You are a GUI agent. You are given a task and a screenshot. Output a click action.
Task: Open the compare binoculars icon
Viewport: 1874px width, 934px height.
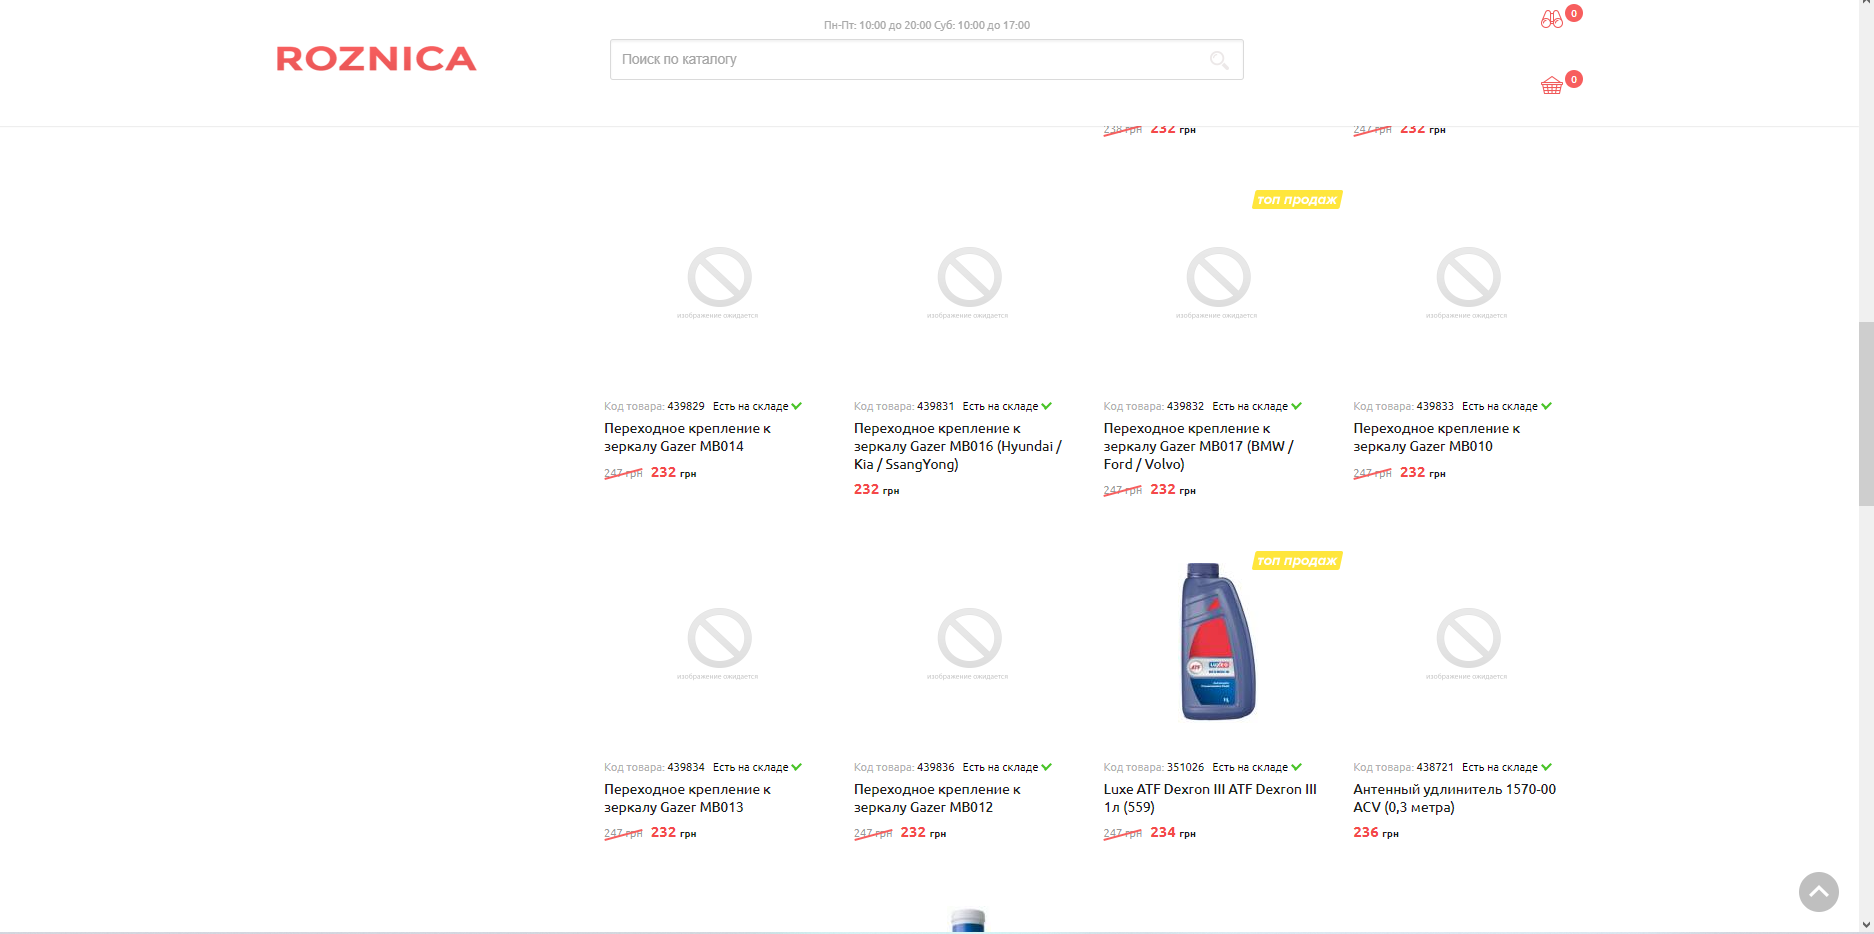click(x=1552, y=19)
